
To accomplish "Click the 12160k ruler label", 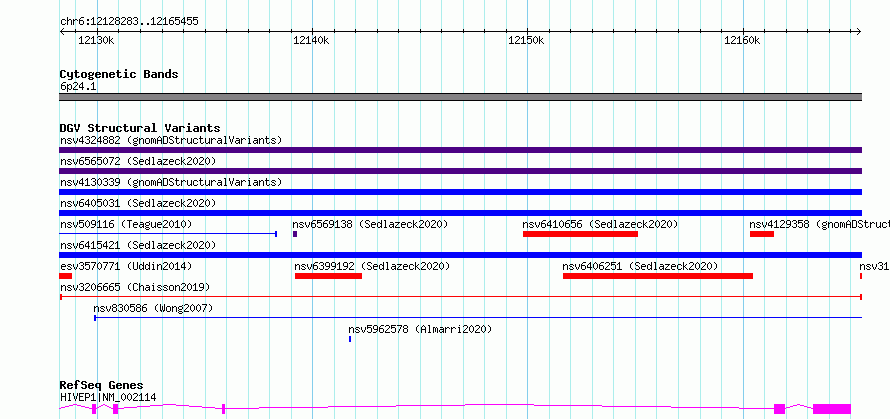I will (742, 40).
